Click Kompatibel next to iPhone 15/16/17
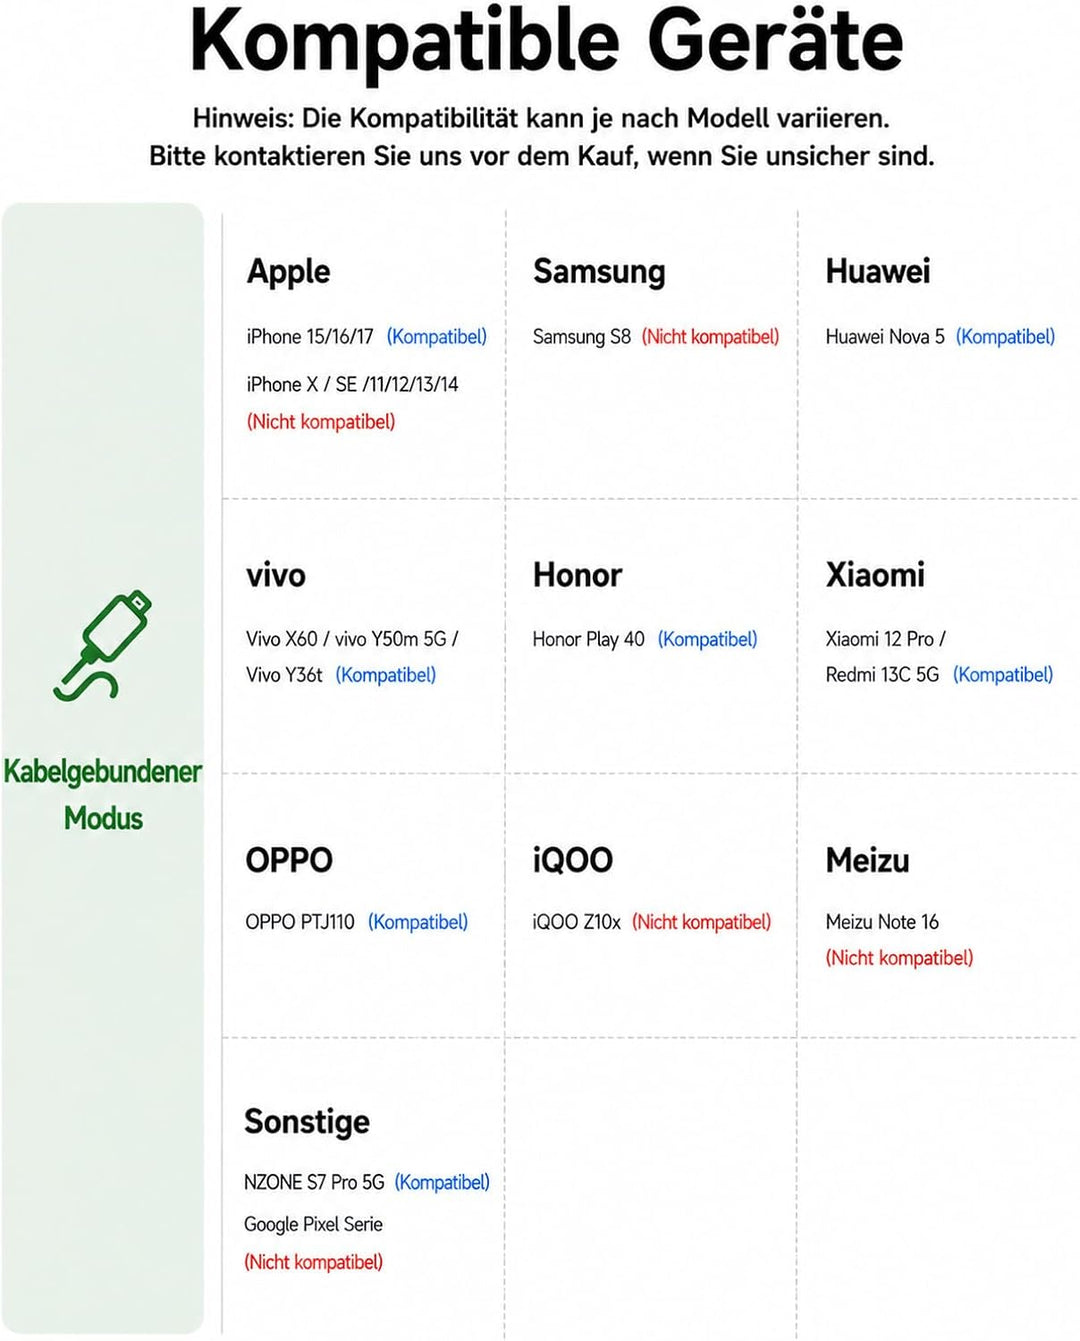1080x1341 pixels. (x=437, y=337)
